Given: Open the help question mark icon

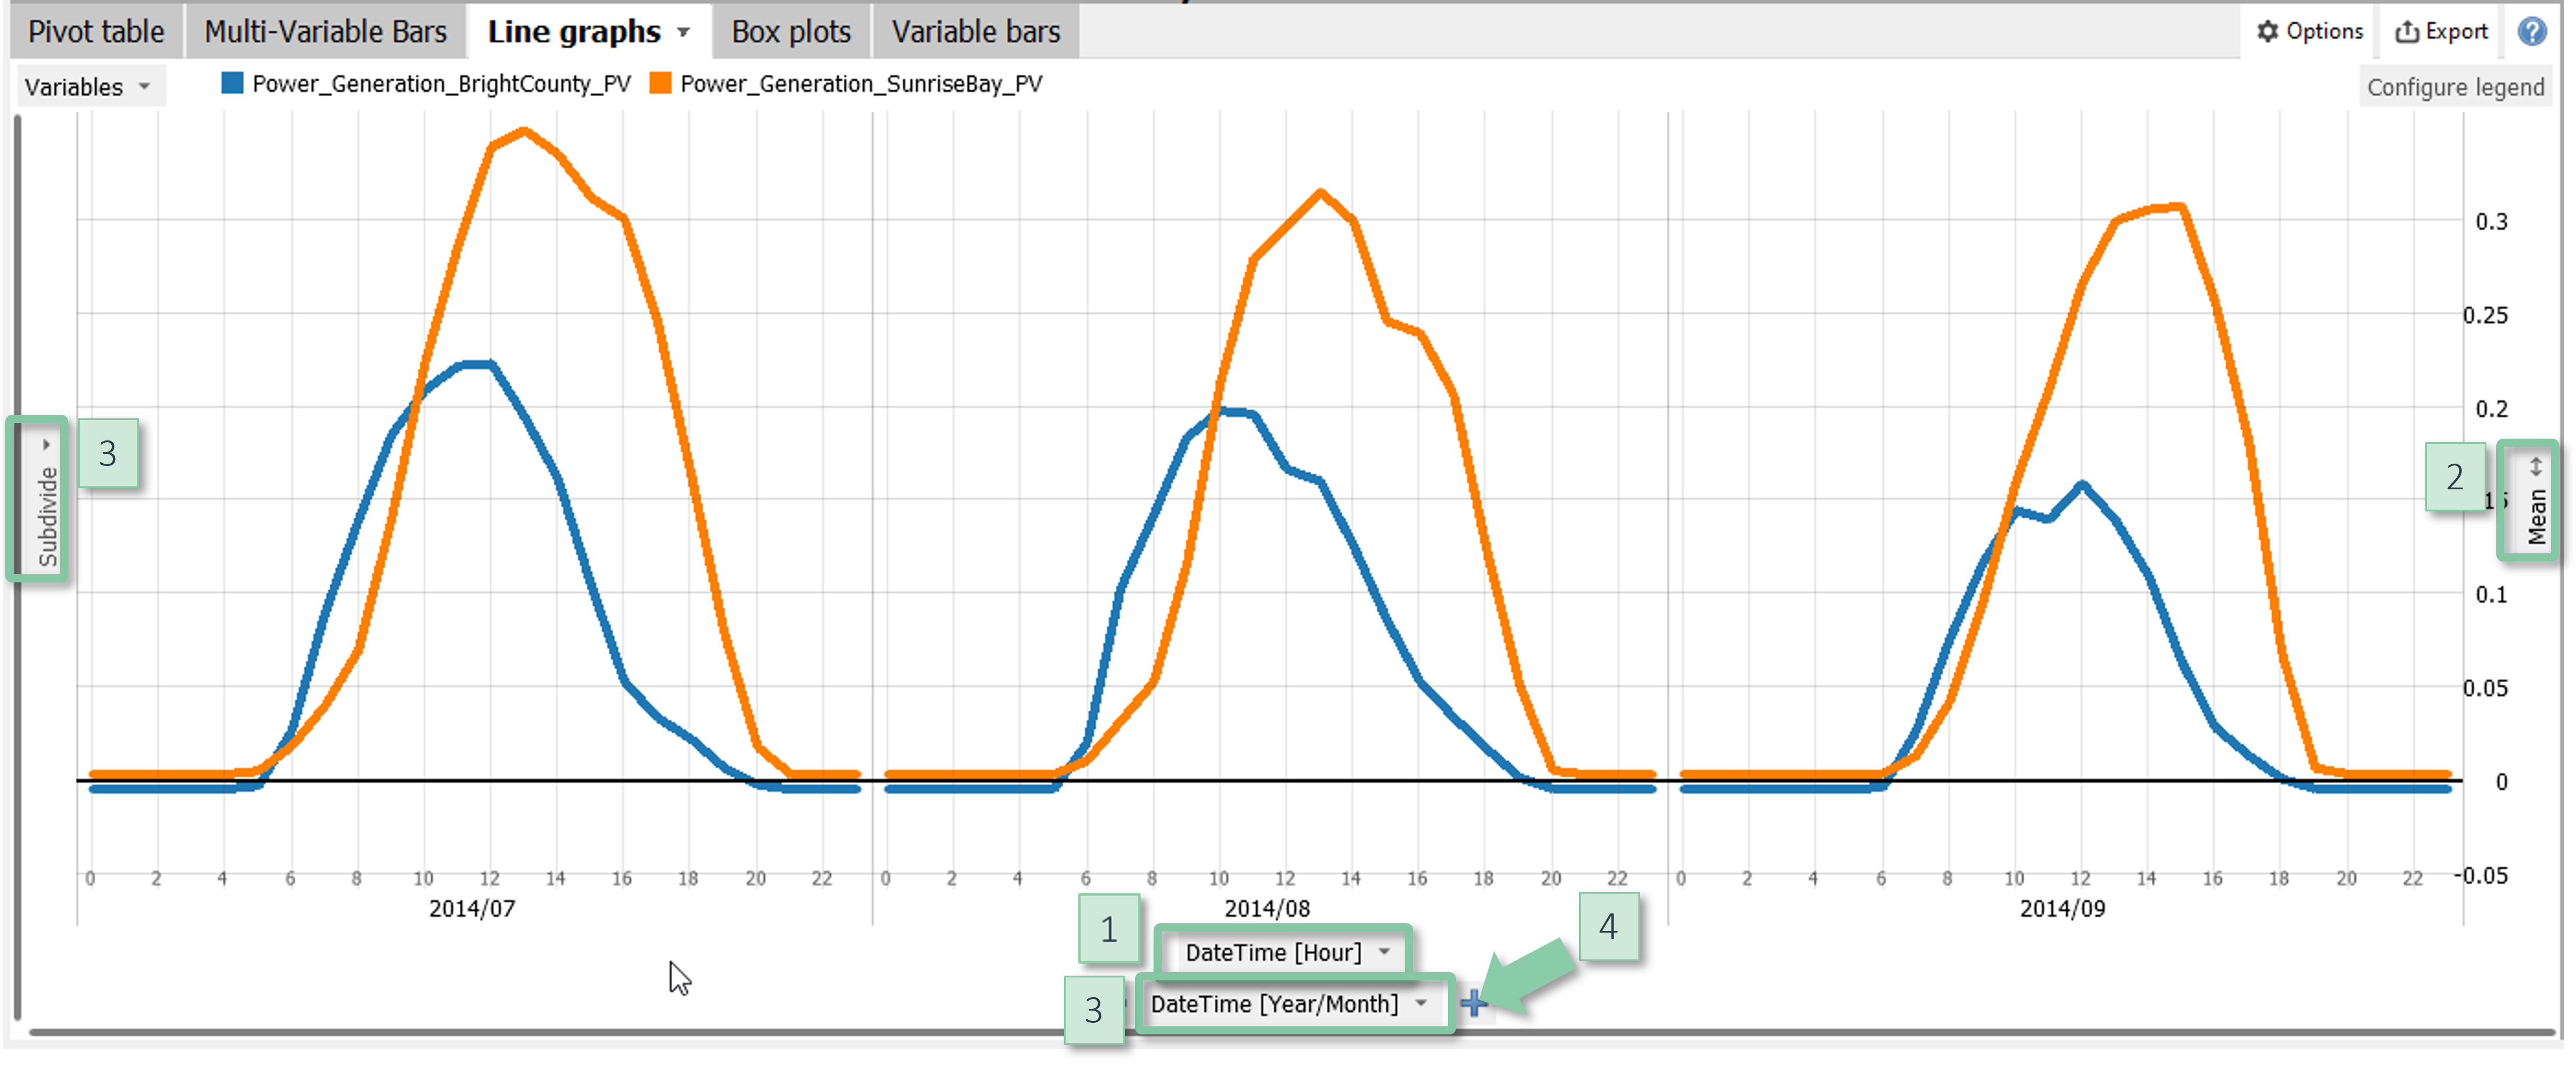Looking at the screenshot, I should [2531, 32].
